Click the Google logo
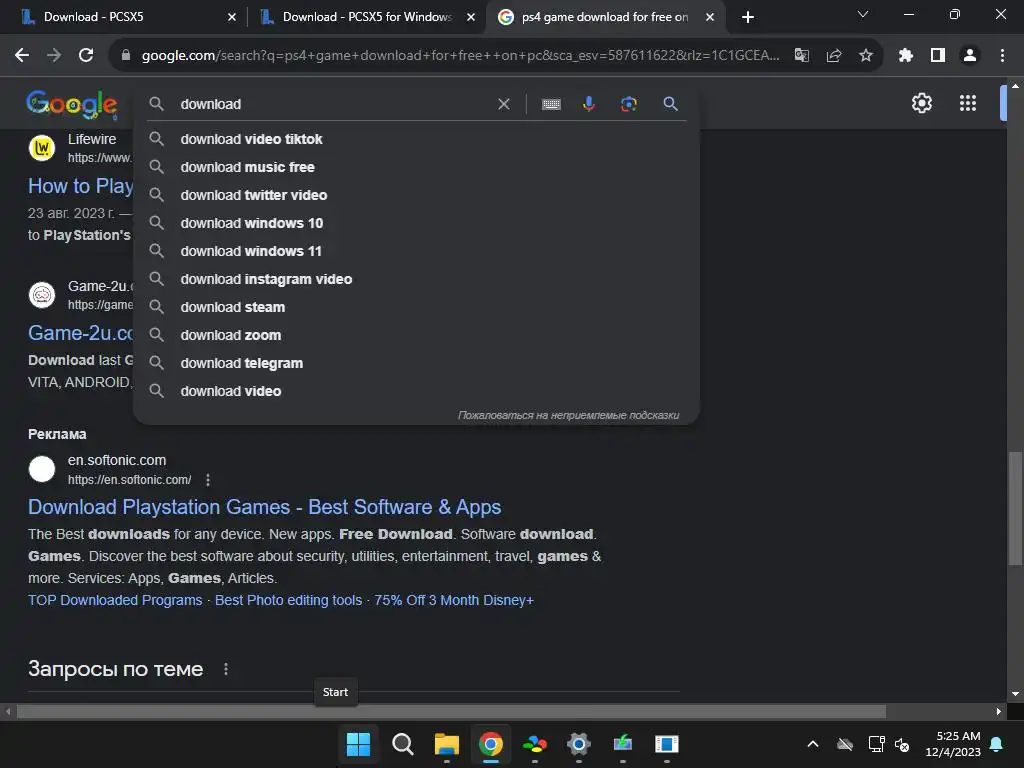 72,104
